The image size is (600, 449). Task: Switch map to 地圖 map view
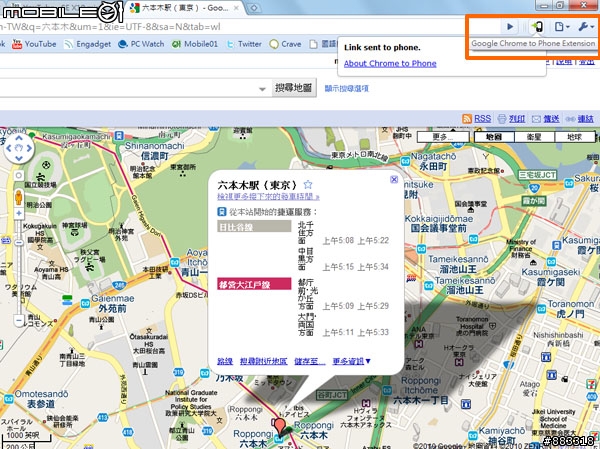coord(494,137)
